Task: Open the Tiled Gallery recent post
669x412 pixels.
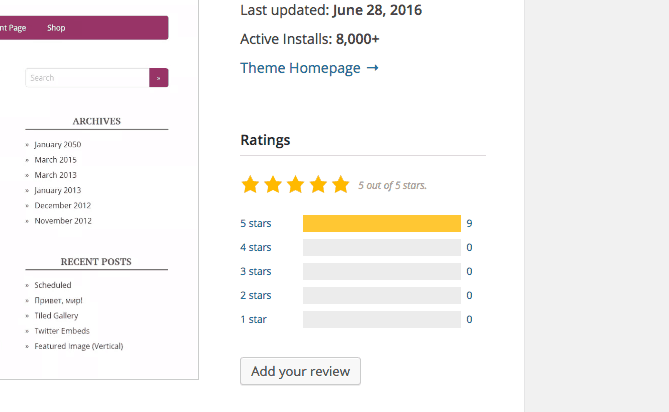Action: coord(56,315)
